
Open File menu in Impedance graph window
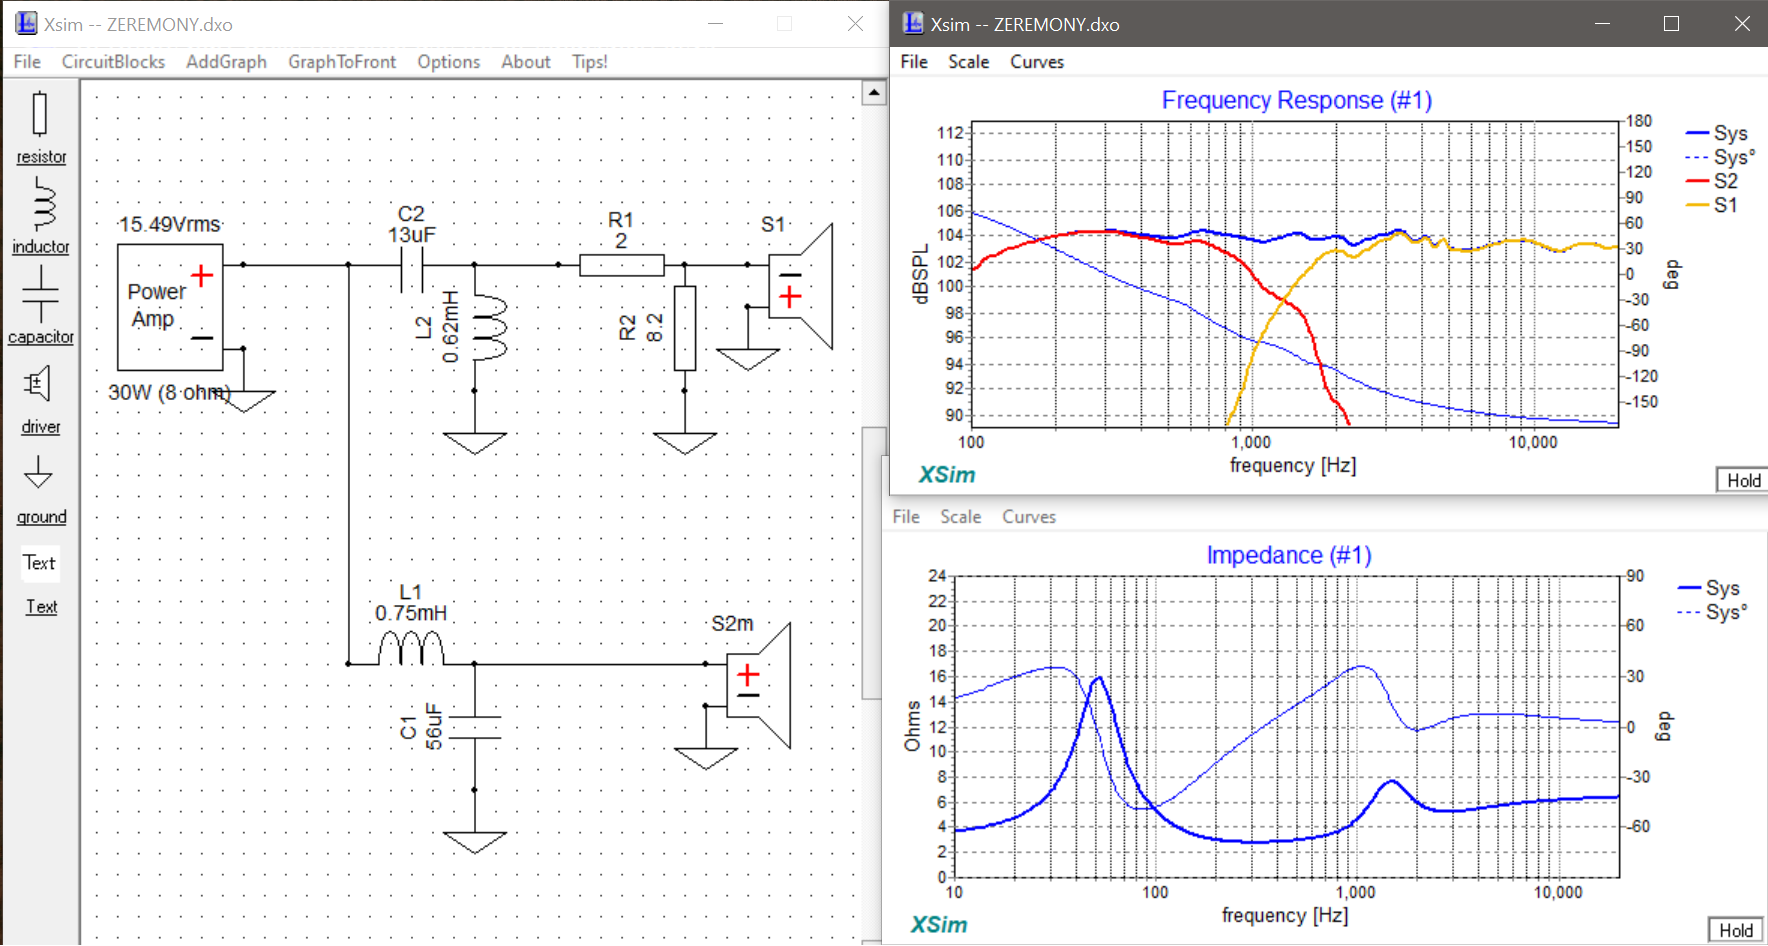click(906, 517)
